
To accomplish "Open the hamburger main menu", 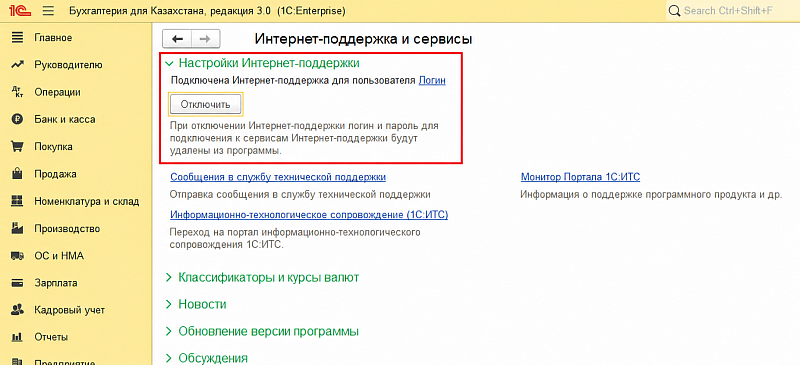I will click(48, 11).
